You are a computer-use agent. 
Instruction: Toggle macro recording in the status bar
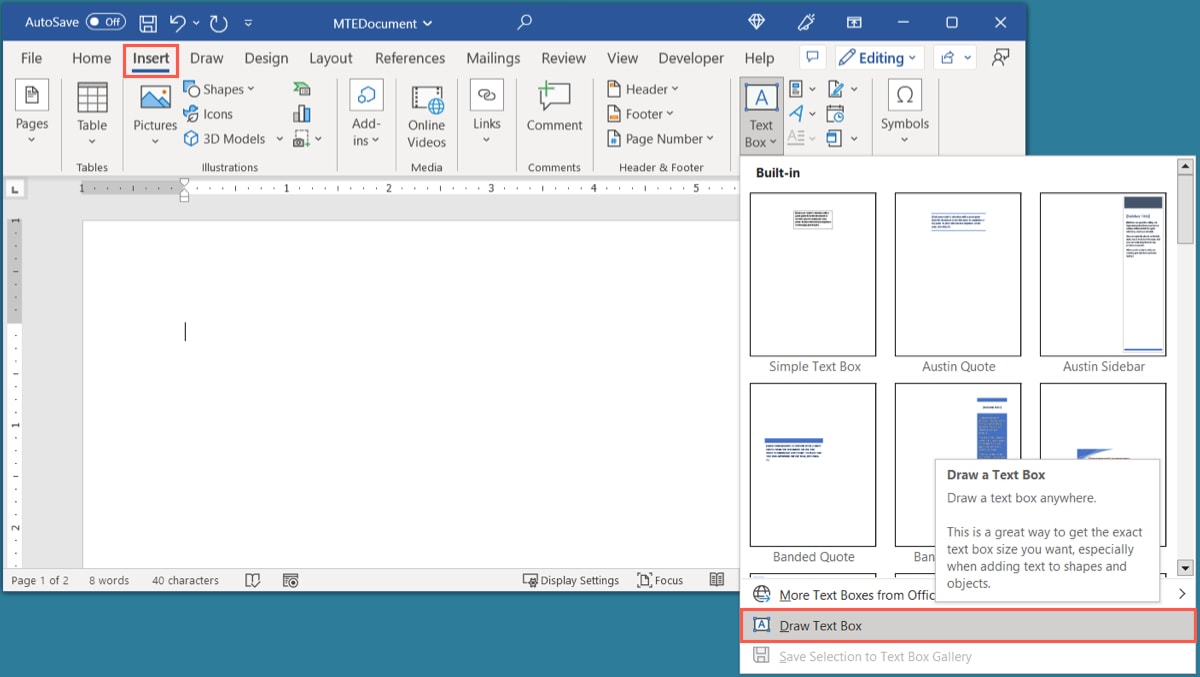[x=290, y=580]
